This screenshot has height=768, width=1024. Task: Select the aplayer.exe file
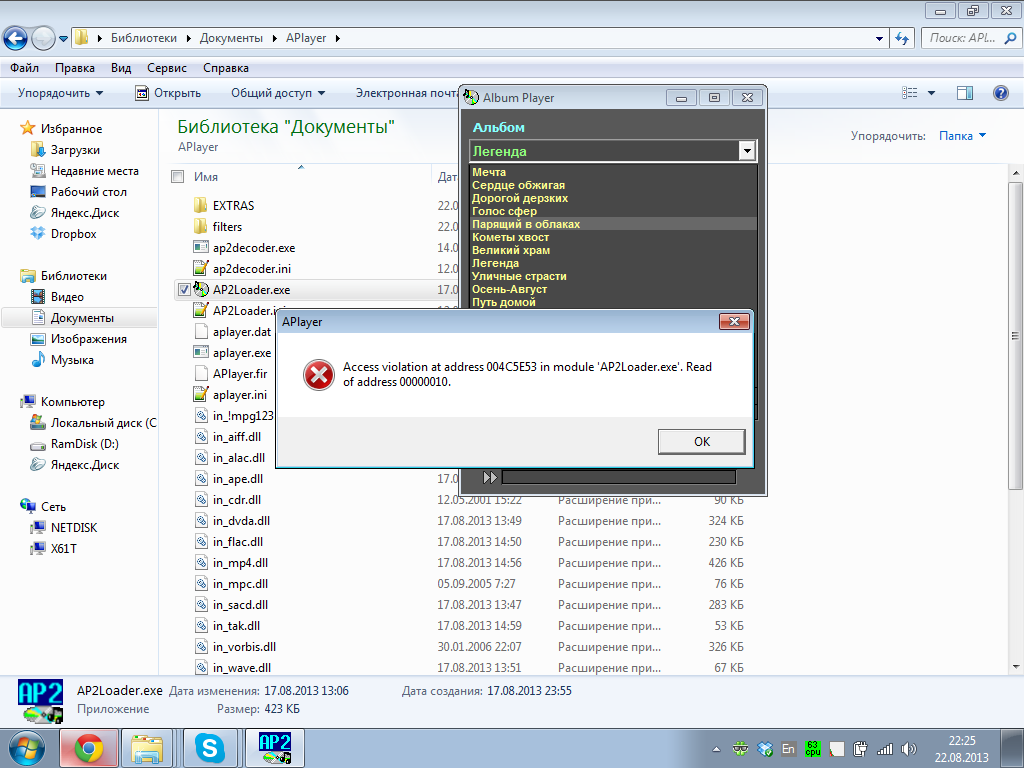[x=242, y=353]
